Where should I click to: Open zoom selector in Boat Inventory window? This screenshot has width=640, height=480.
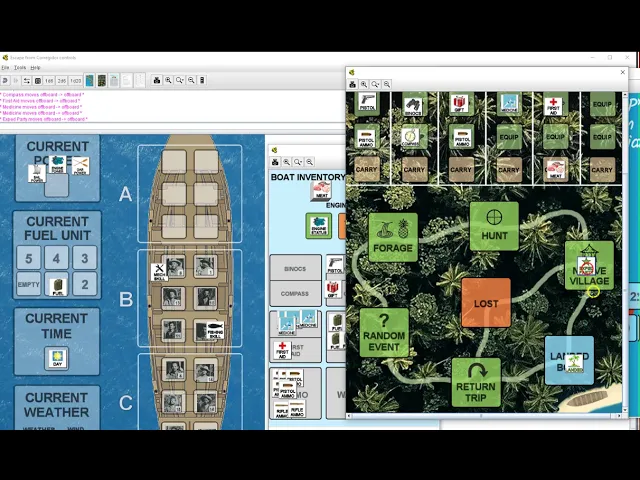(298, 162)
